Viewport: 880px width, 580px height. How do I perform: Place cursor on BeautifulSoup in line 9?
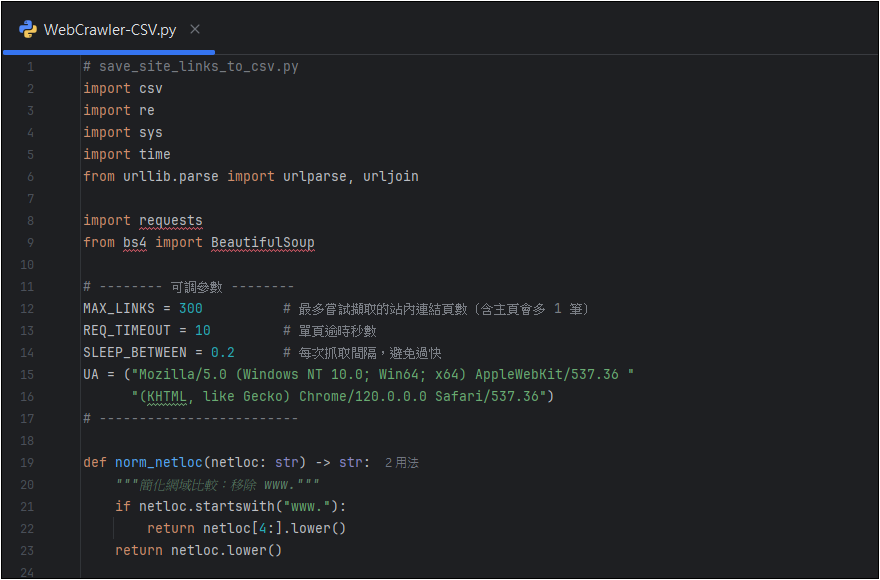click(x=263, y=242)
